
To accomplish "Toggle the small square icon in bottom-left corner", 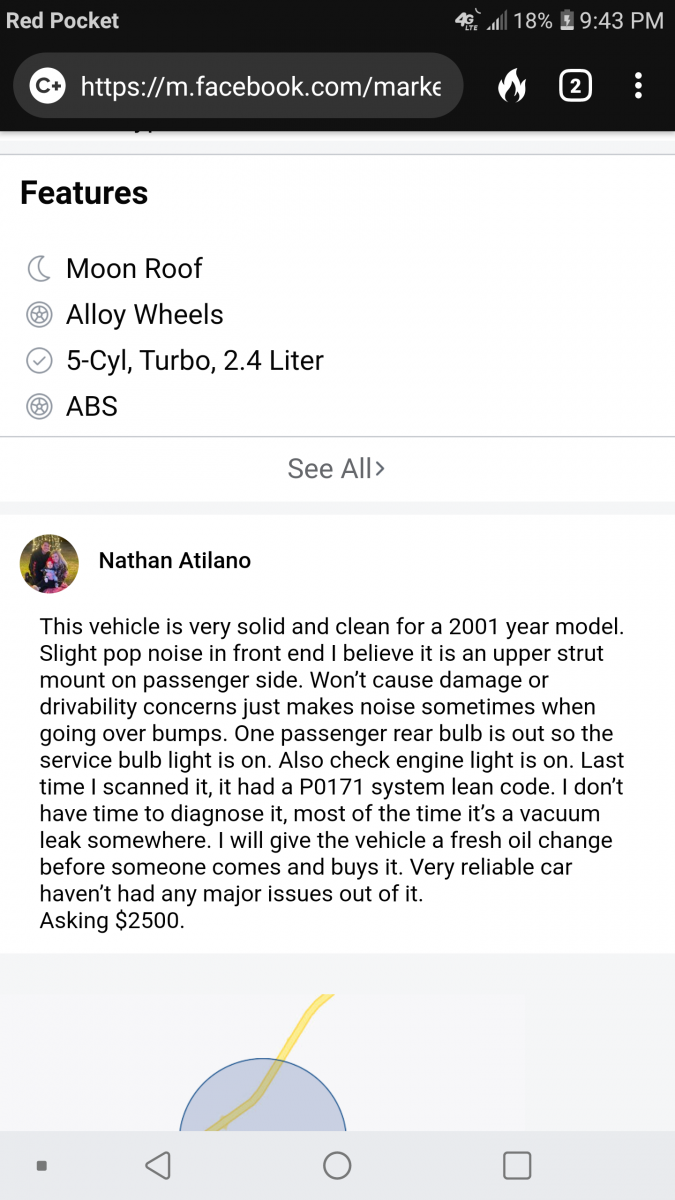I will 41,1164.
